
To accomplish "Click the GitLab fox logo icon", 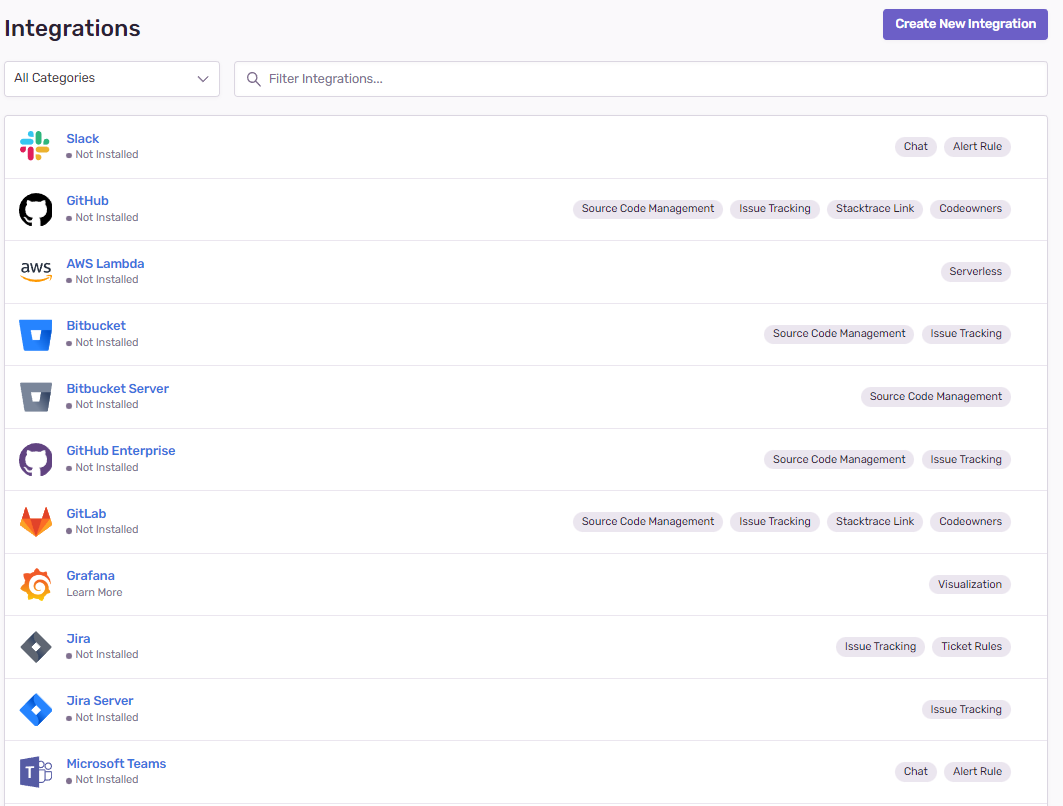I will pos(35,522).
